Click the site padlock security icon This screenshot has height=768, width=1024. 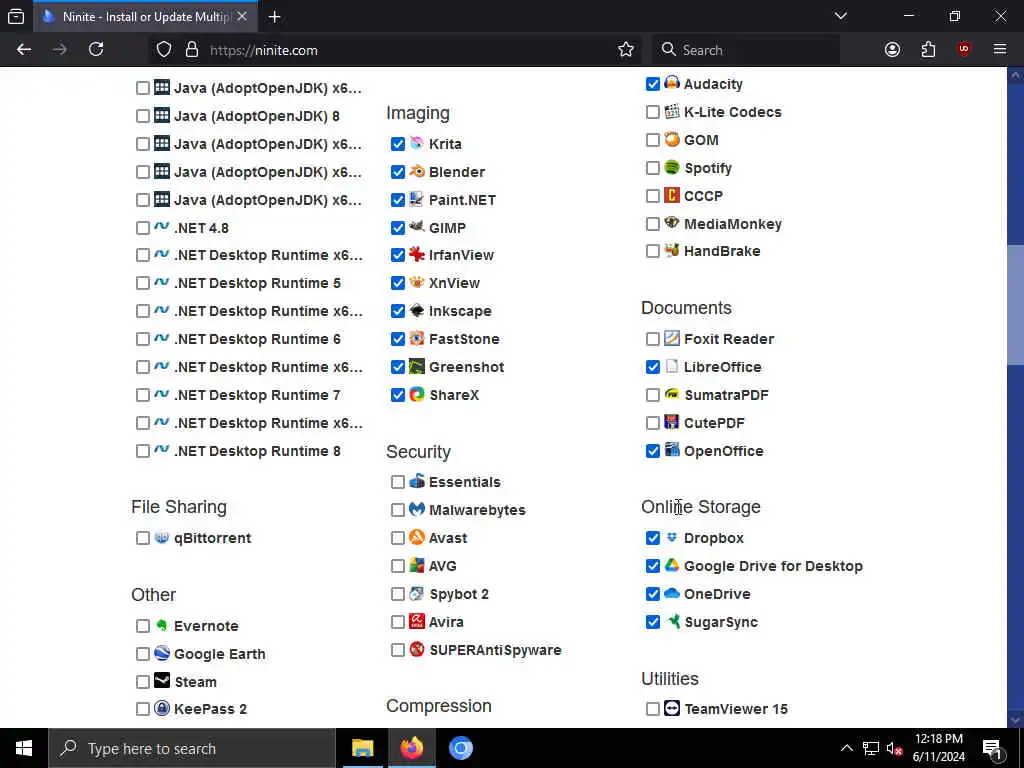tap(191, 50)
